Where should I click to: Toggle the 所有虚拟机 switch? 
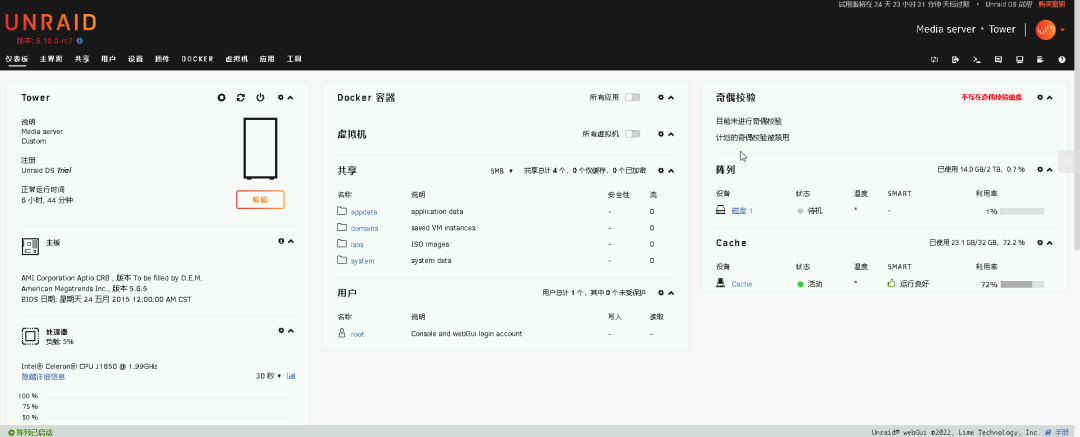pos(632,134)
